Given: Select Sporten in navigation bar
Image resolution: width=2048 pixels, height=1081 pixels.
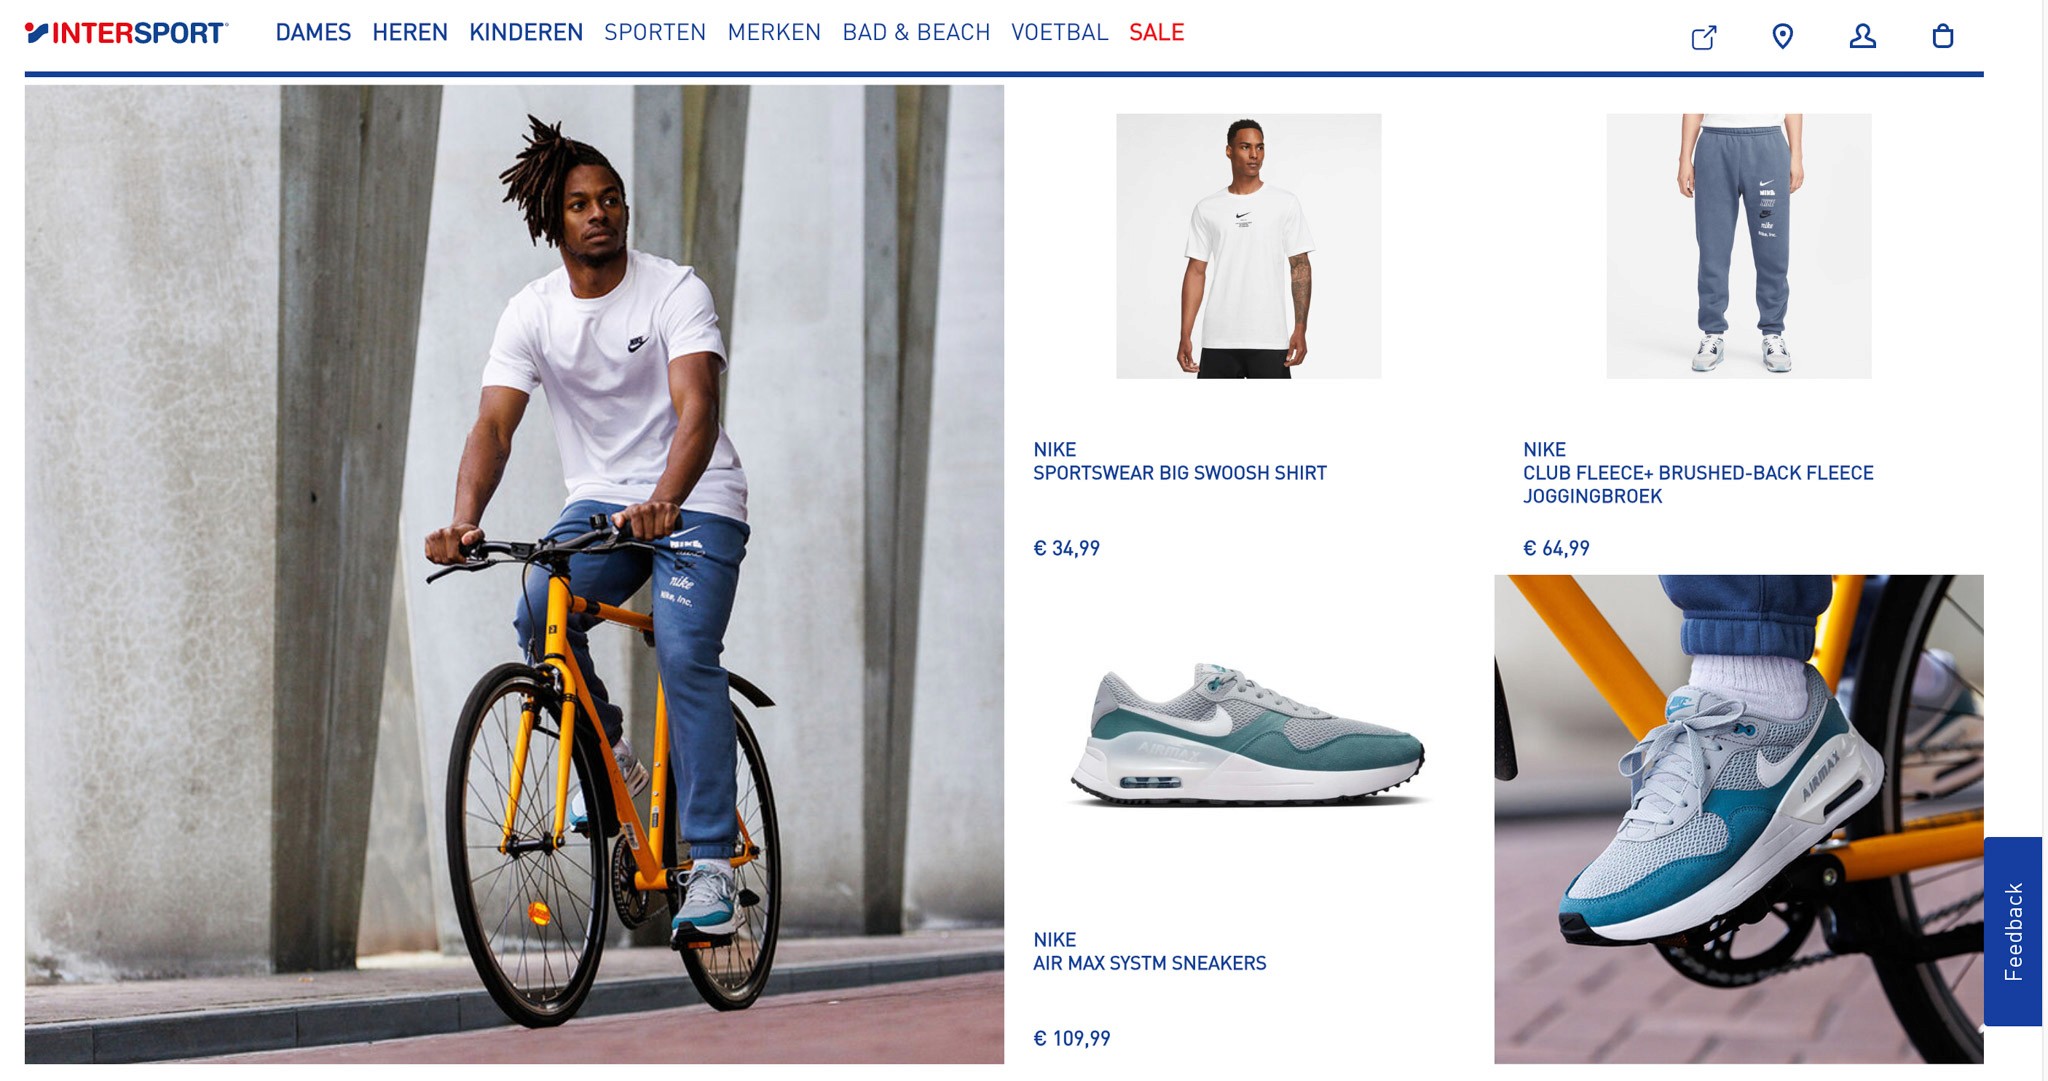Looking at the screenshot, I should click(655, 33).
